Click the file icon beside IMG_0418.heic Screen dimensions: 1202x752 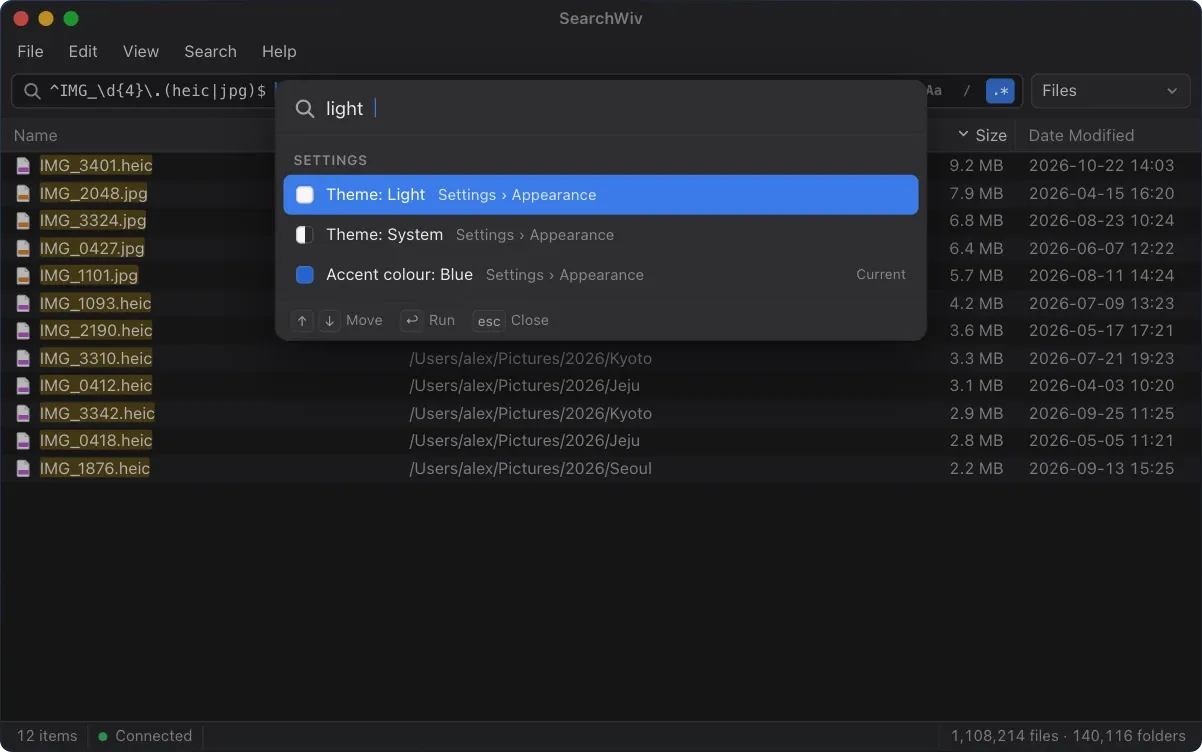pyautogui.click(x=23, y=441)
